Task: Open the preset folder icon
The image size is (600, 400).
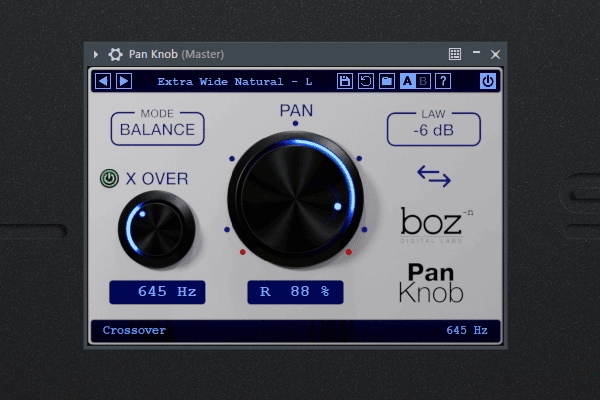Action: click(387, 81)
